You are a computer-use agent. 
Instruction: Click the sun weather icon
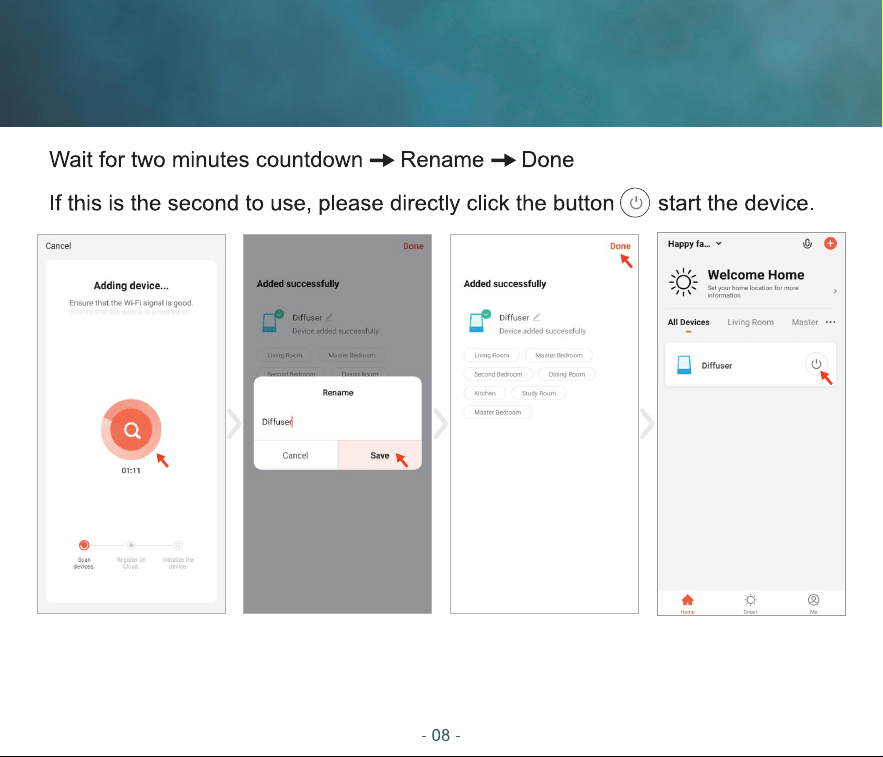point(683,282)
